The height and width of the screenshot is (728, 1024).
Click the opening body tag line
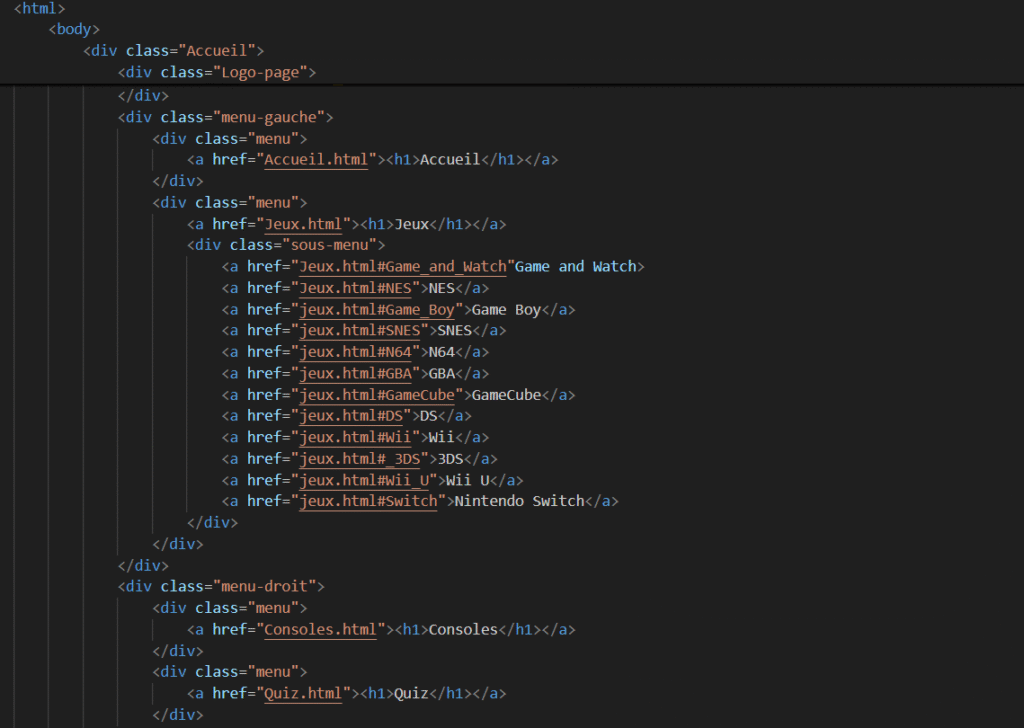pos(74,29)
